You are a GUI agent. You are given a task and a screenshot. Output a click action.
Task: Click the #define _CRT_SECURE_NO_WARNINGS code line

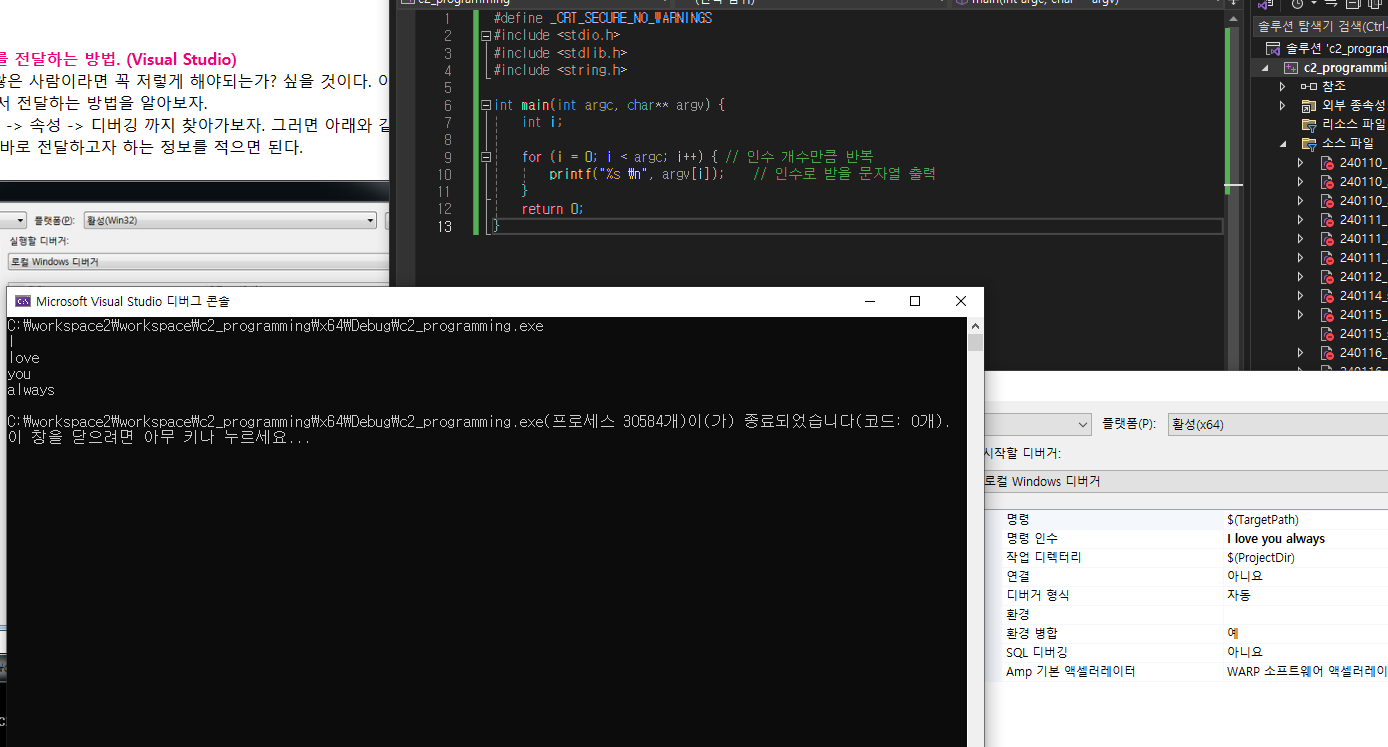[x=602, y=18]
